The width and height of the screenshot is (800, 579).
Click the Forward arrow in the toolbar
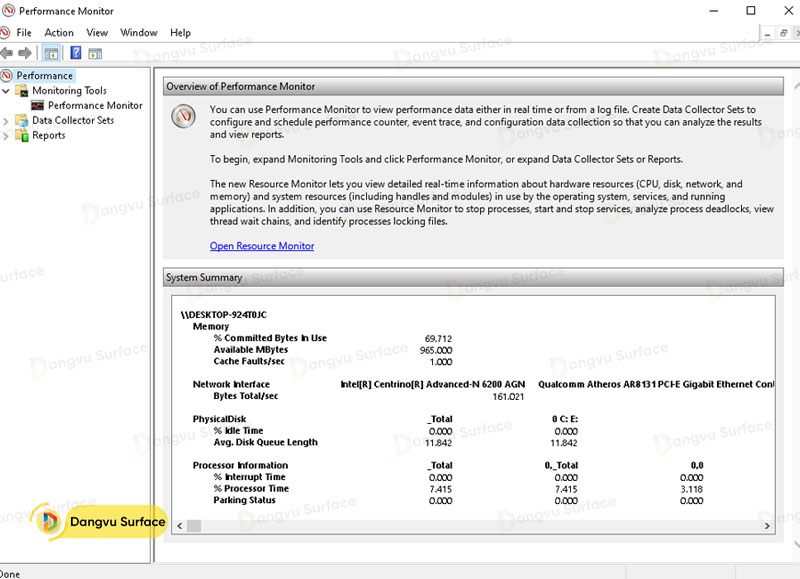pyautogui.click(x=27, y=53)
